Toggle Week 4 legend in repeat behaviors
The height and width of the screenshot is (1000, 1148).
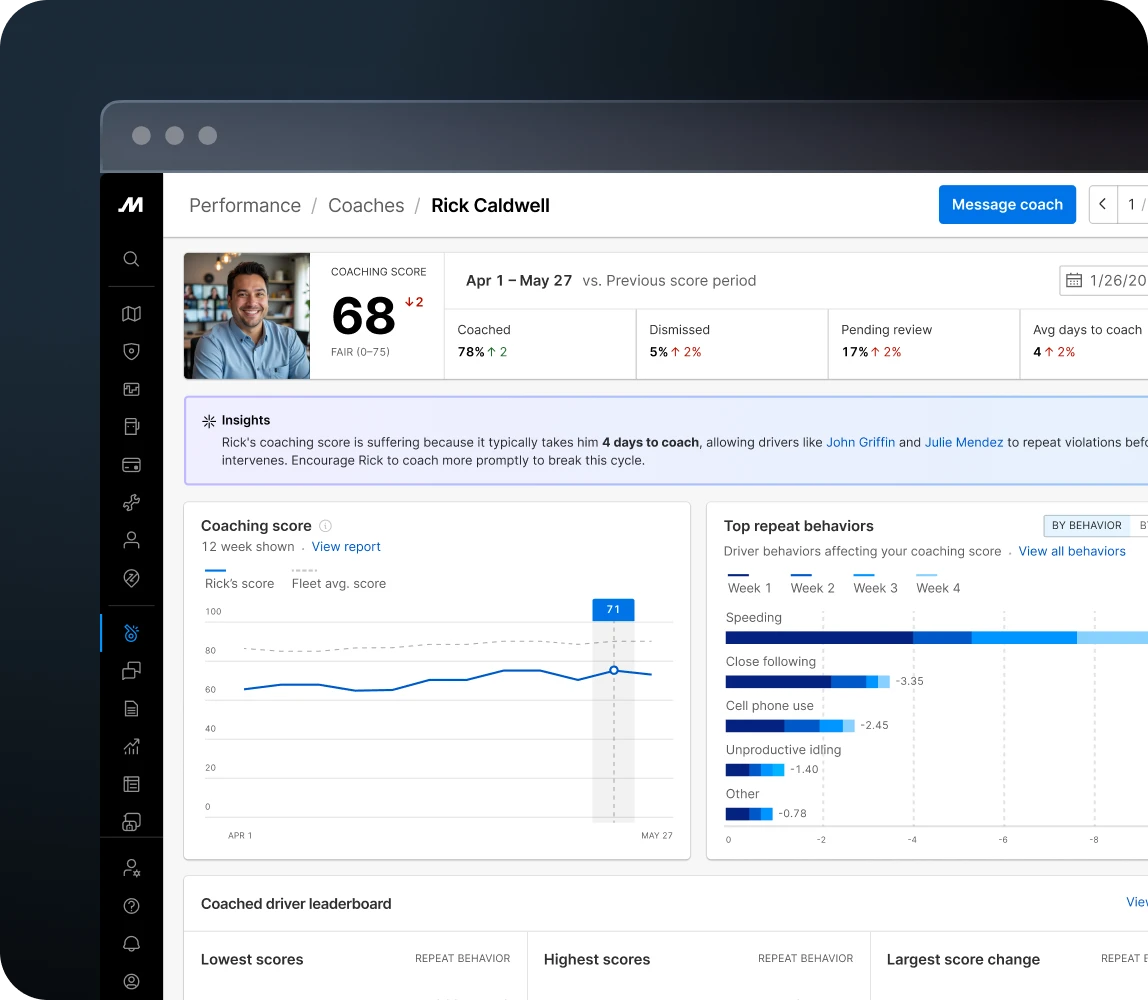tap(938, 583)
